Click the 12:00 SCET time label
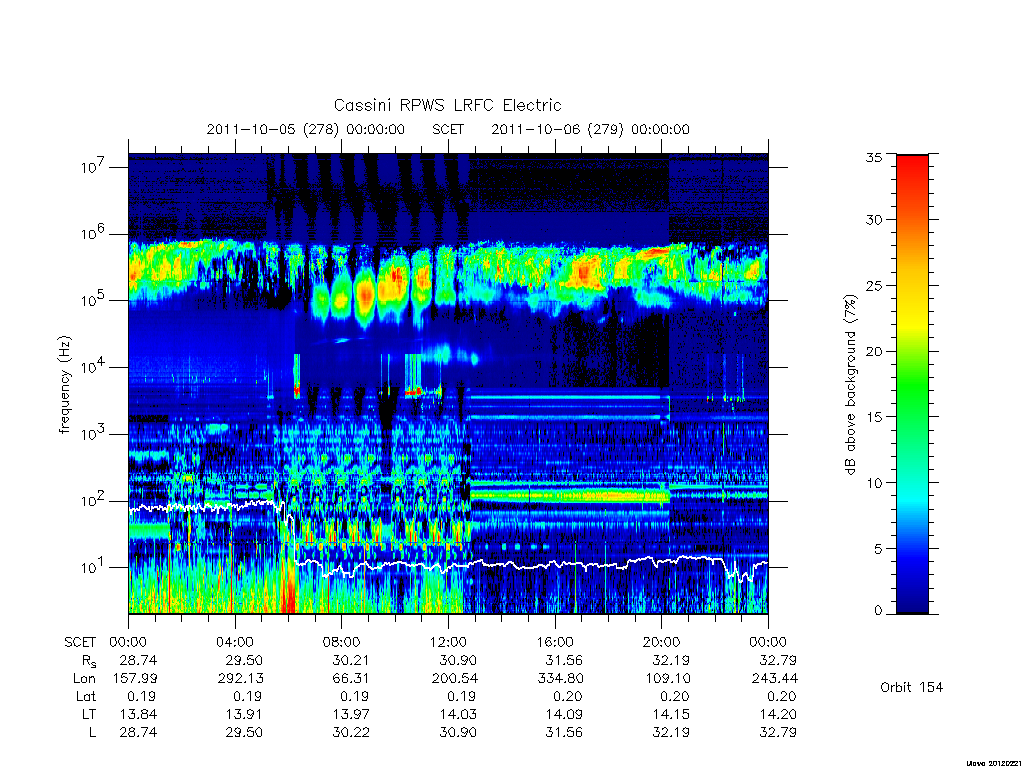Screen dimensions: 1024x768 tap(449, 642)
